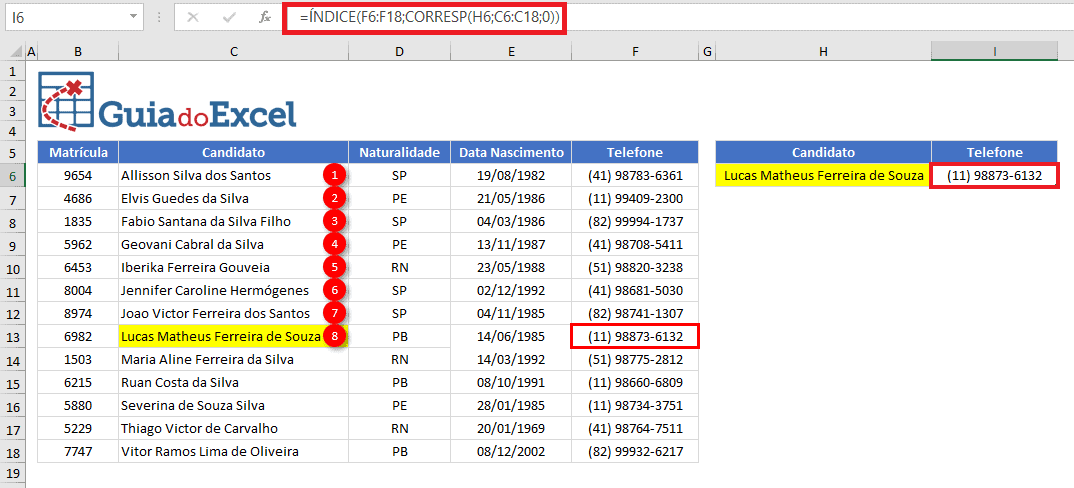
Task: Click the Guia do Excel logo image
Action: point(168,102)
